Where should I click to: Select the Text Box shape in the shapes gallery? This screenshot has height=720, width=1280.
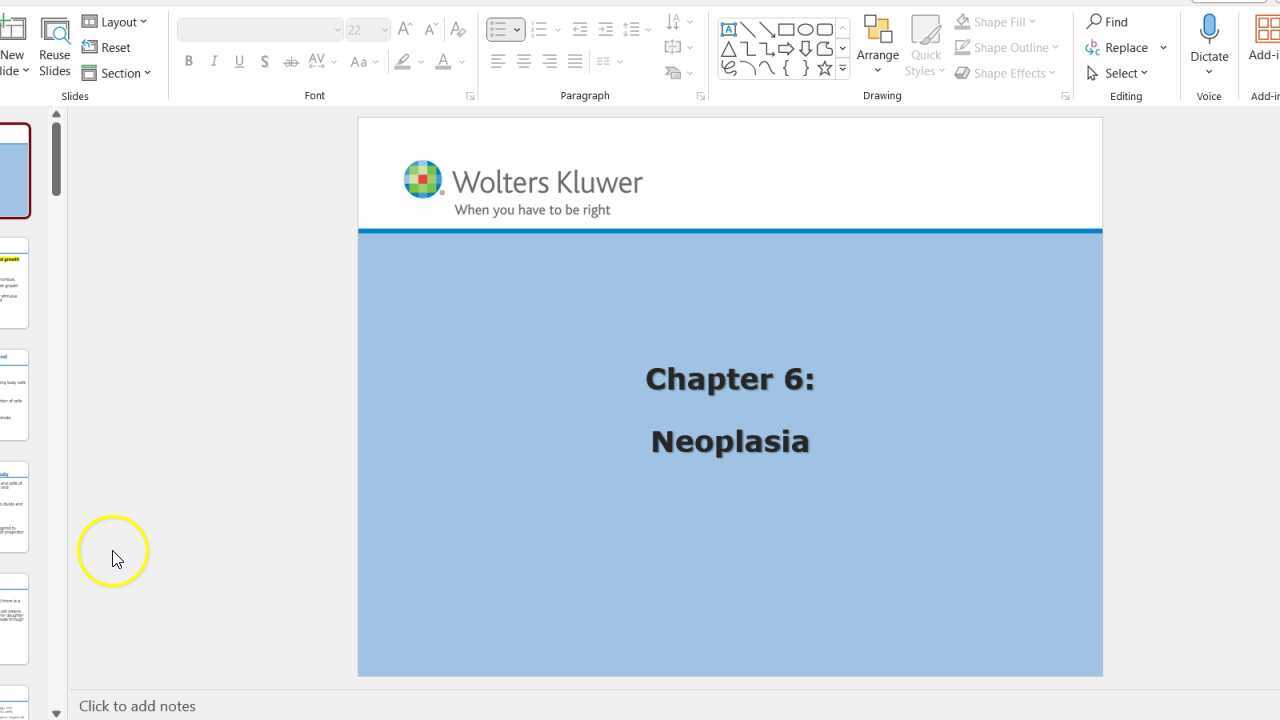(x=729, y=29)
